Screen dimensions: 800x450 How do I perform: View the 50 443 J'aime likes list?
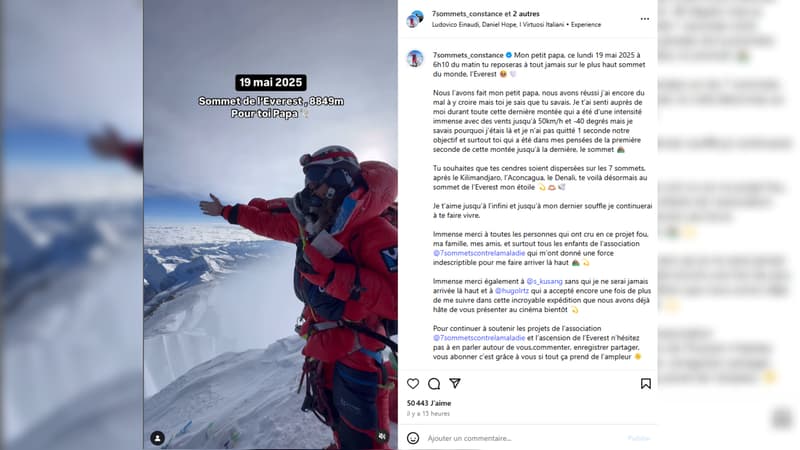click(429, 403)
